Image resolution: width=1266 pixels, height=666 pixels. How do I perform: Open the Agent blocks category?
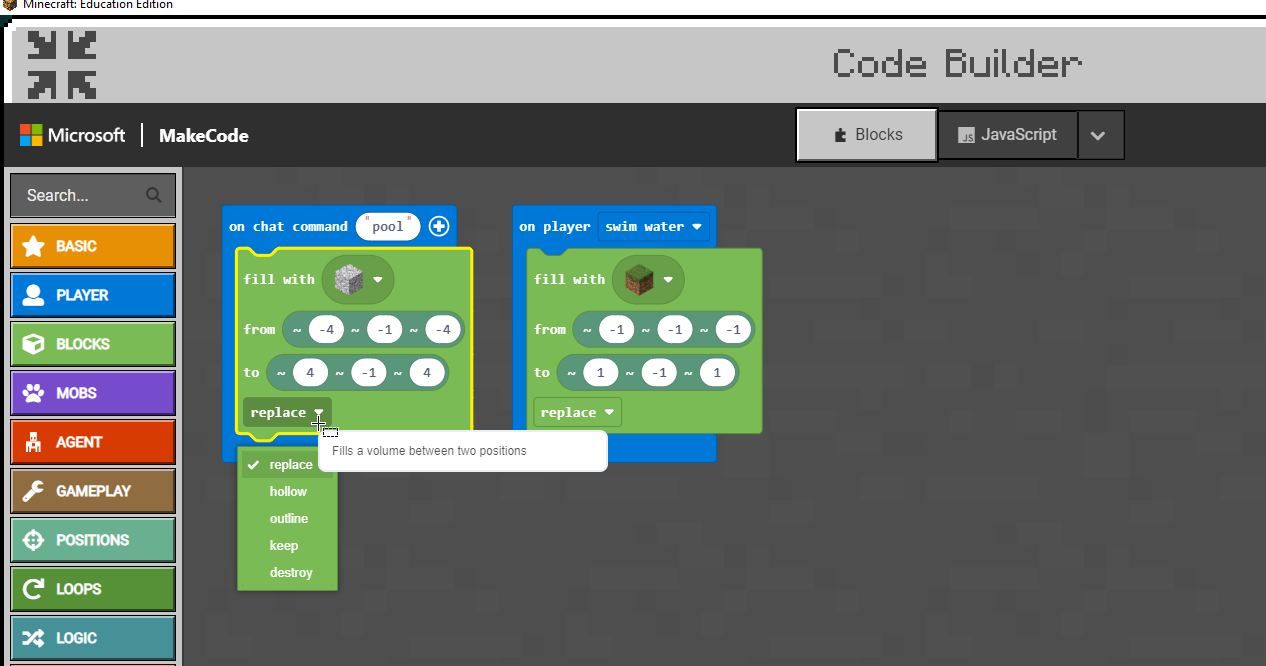pyautogui.click(x=93, y=442)
